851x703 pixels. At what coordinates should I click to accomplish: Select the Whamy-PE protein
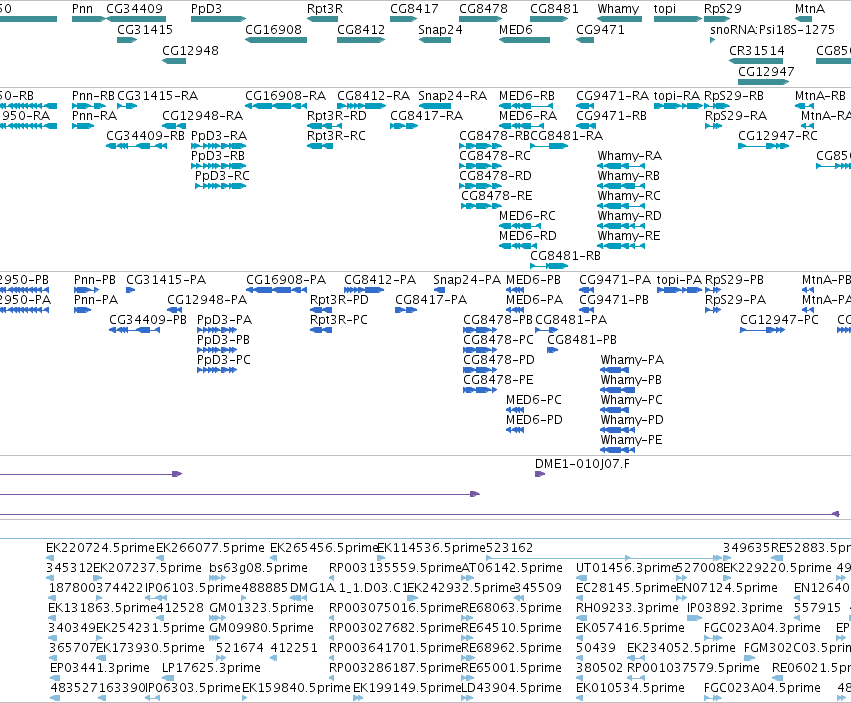pos(618,450)
